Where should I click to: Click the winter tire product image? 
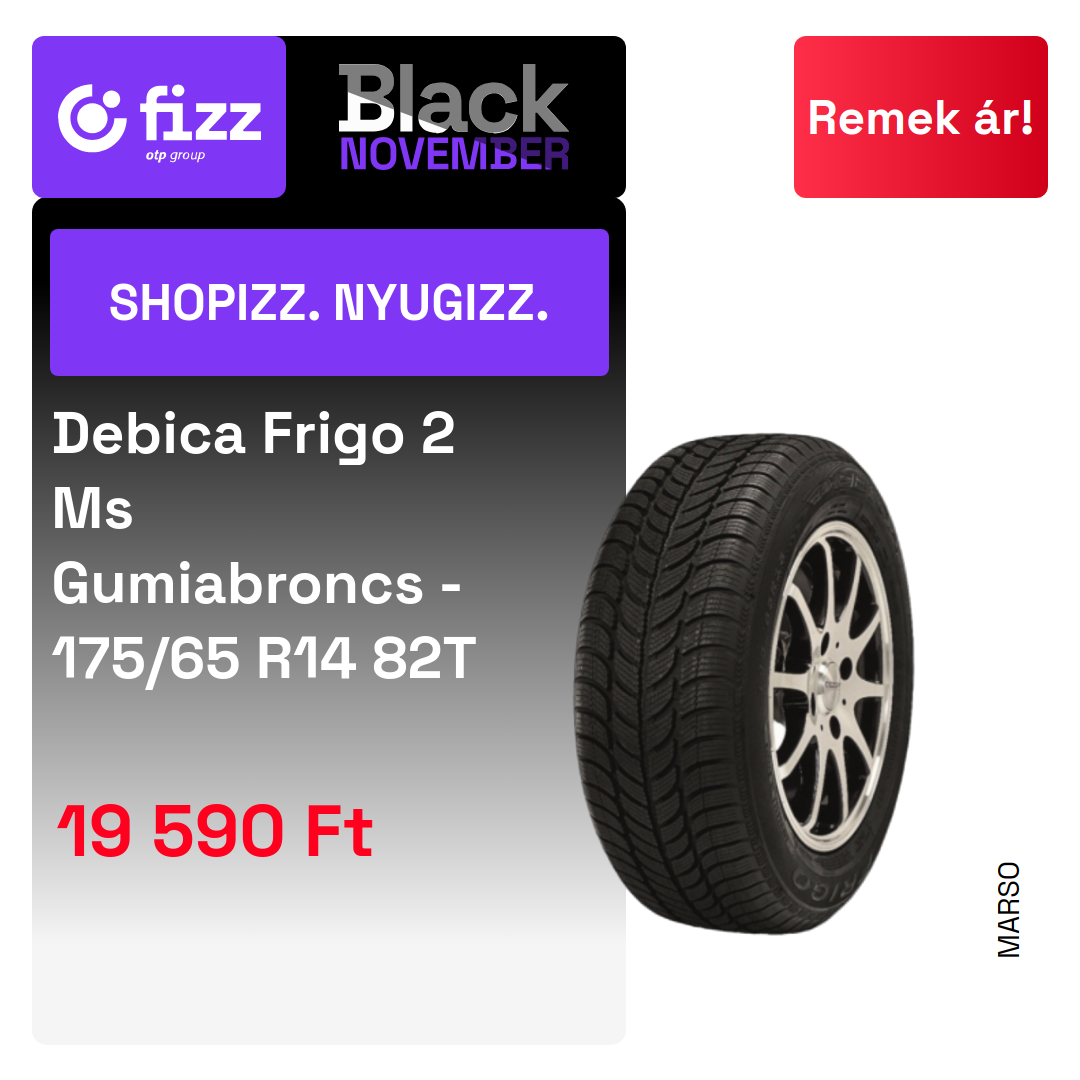click(745, 683)
